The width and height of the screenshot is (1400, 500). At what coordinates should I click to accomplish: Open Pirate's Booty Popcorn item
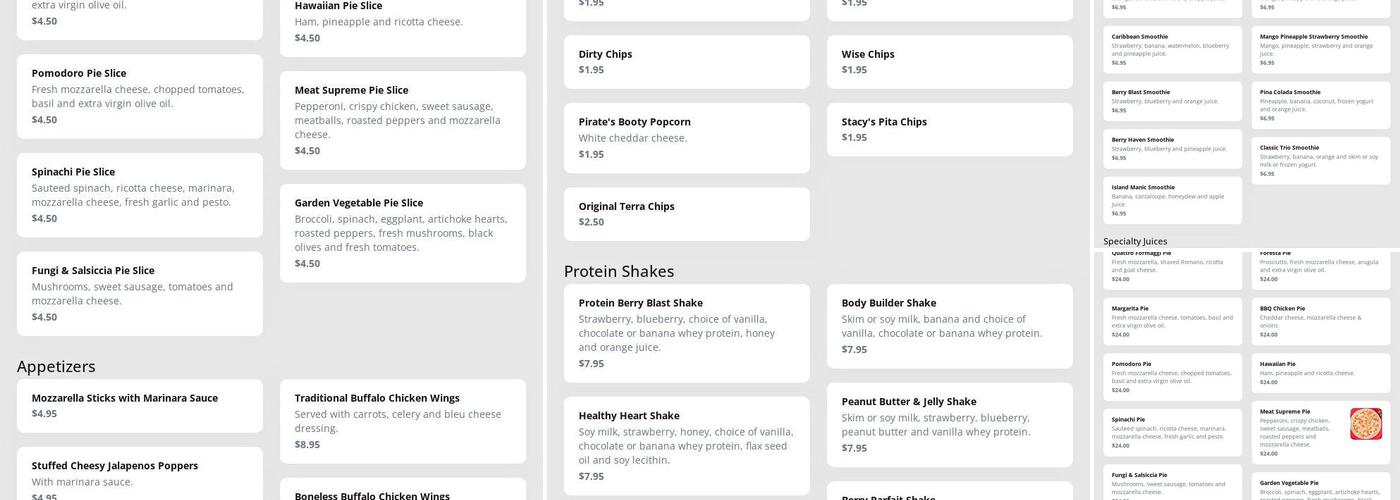click(x=686, y=137)
